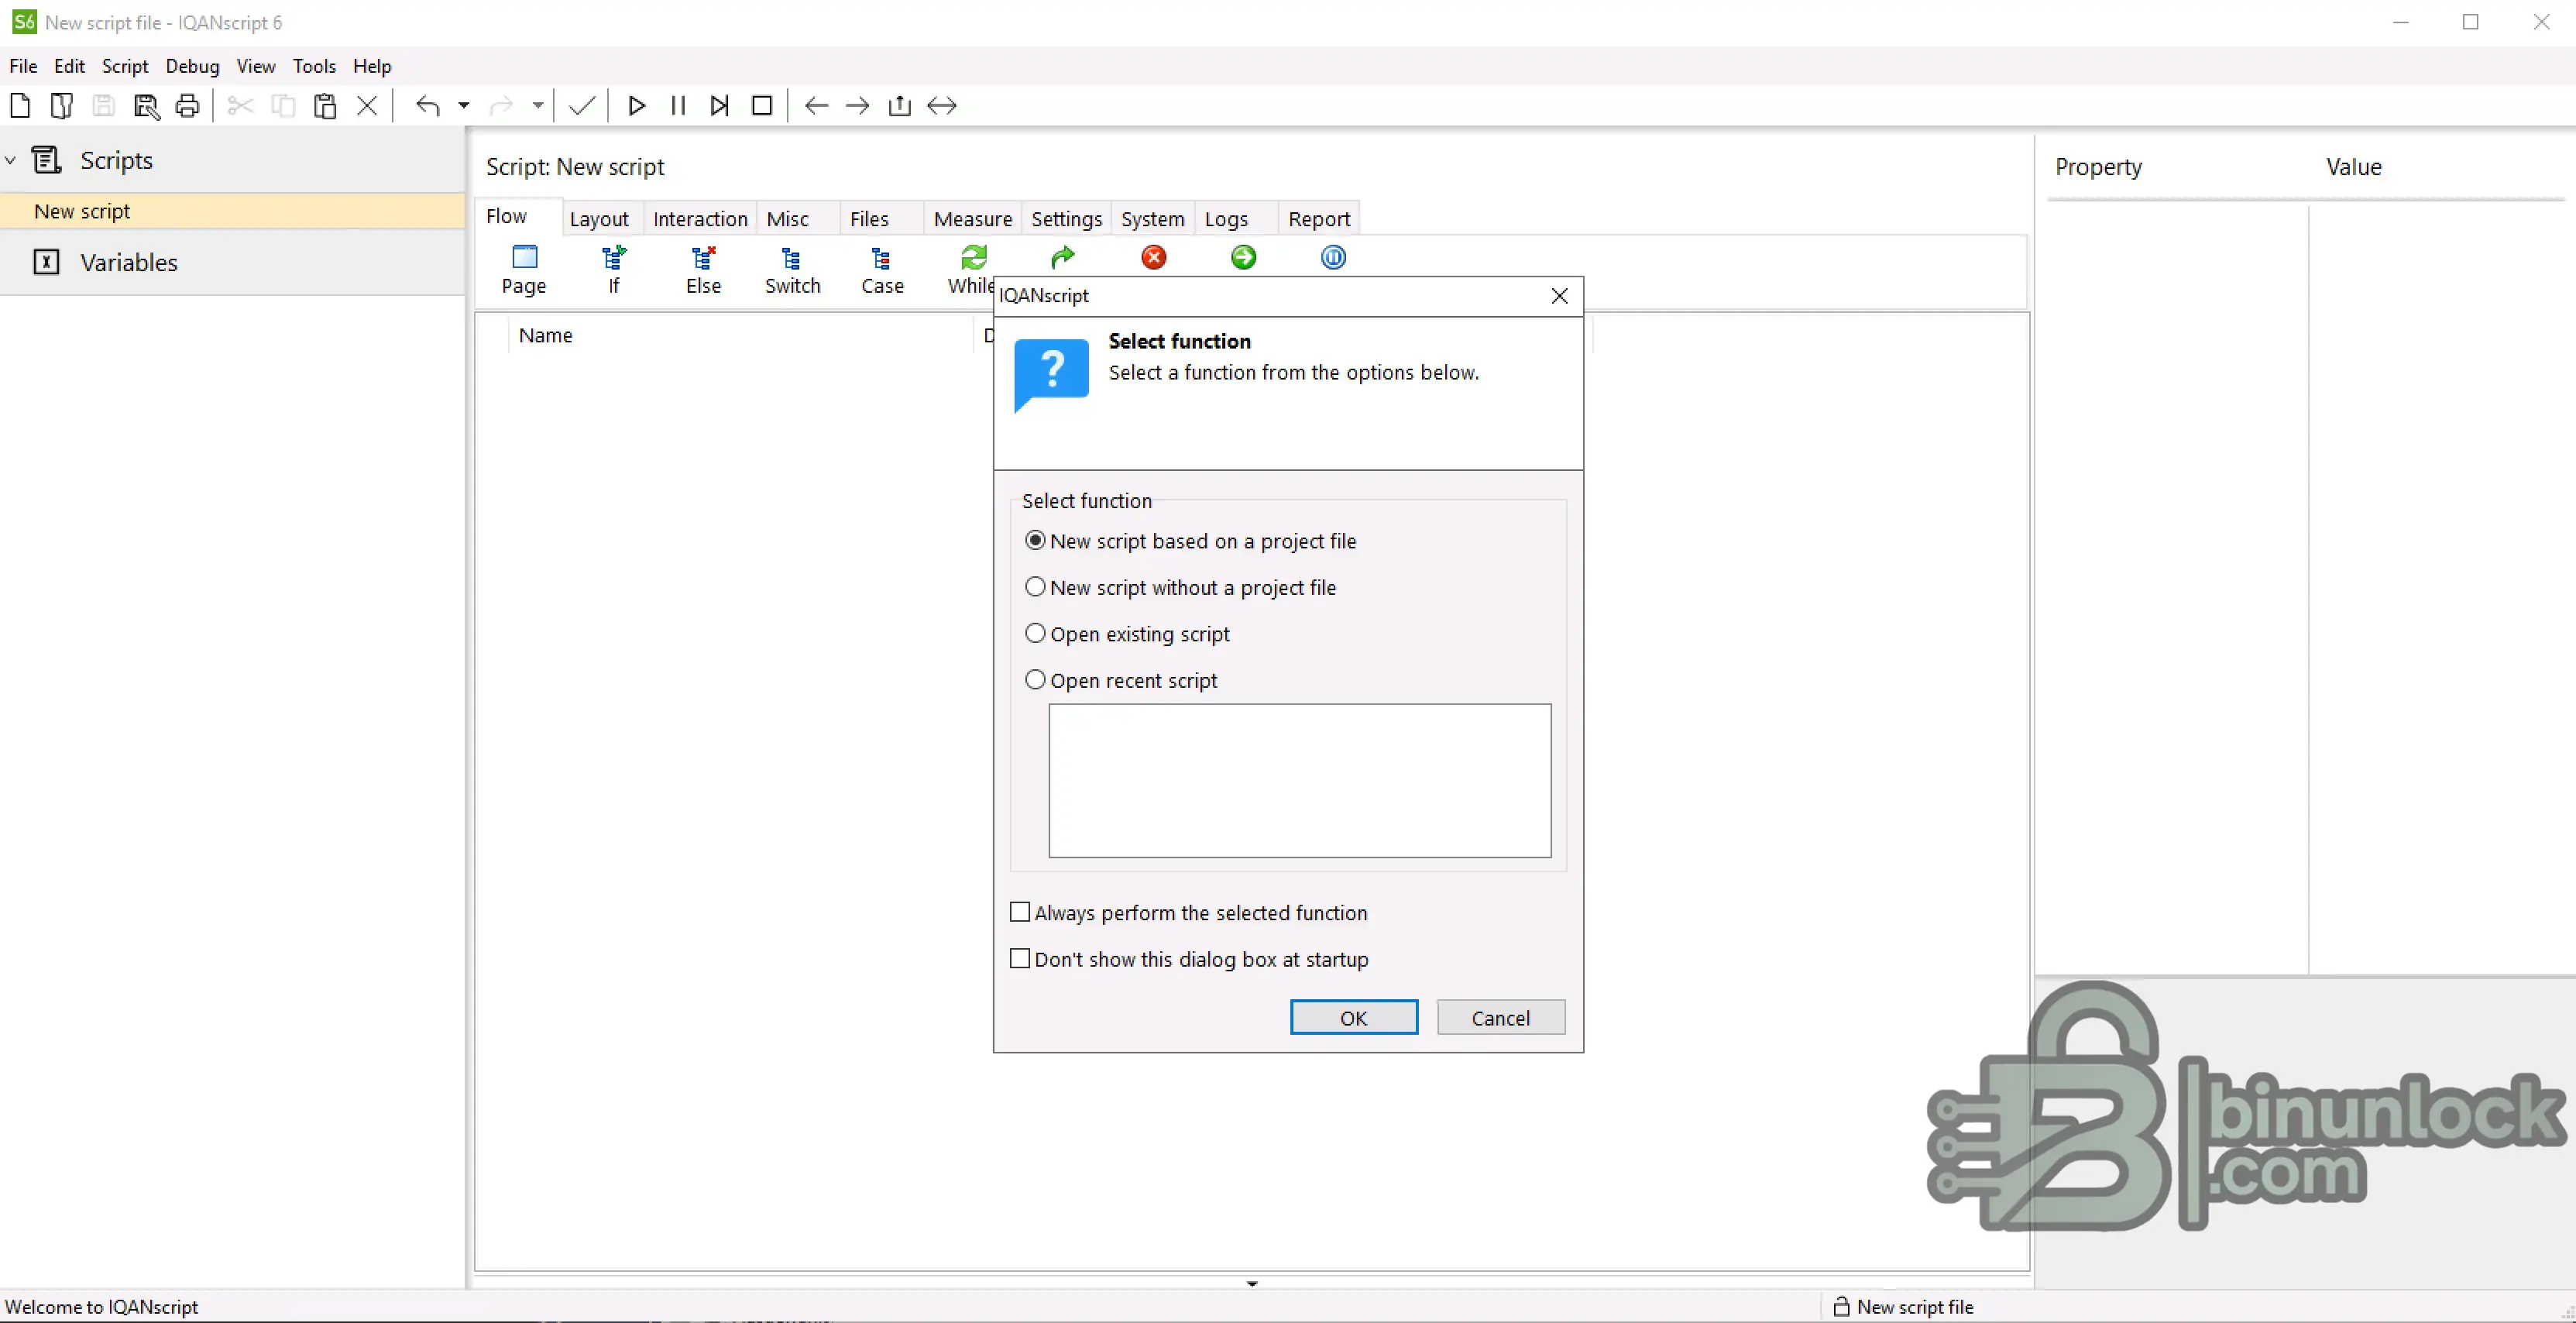Check Don't show this dialog box at startup
The image size is (2576, 1323).
[1189, 959]
